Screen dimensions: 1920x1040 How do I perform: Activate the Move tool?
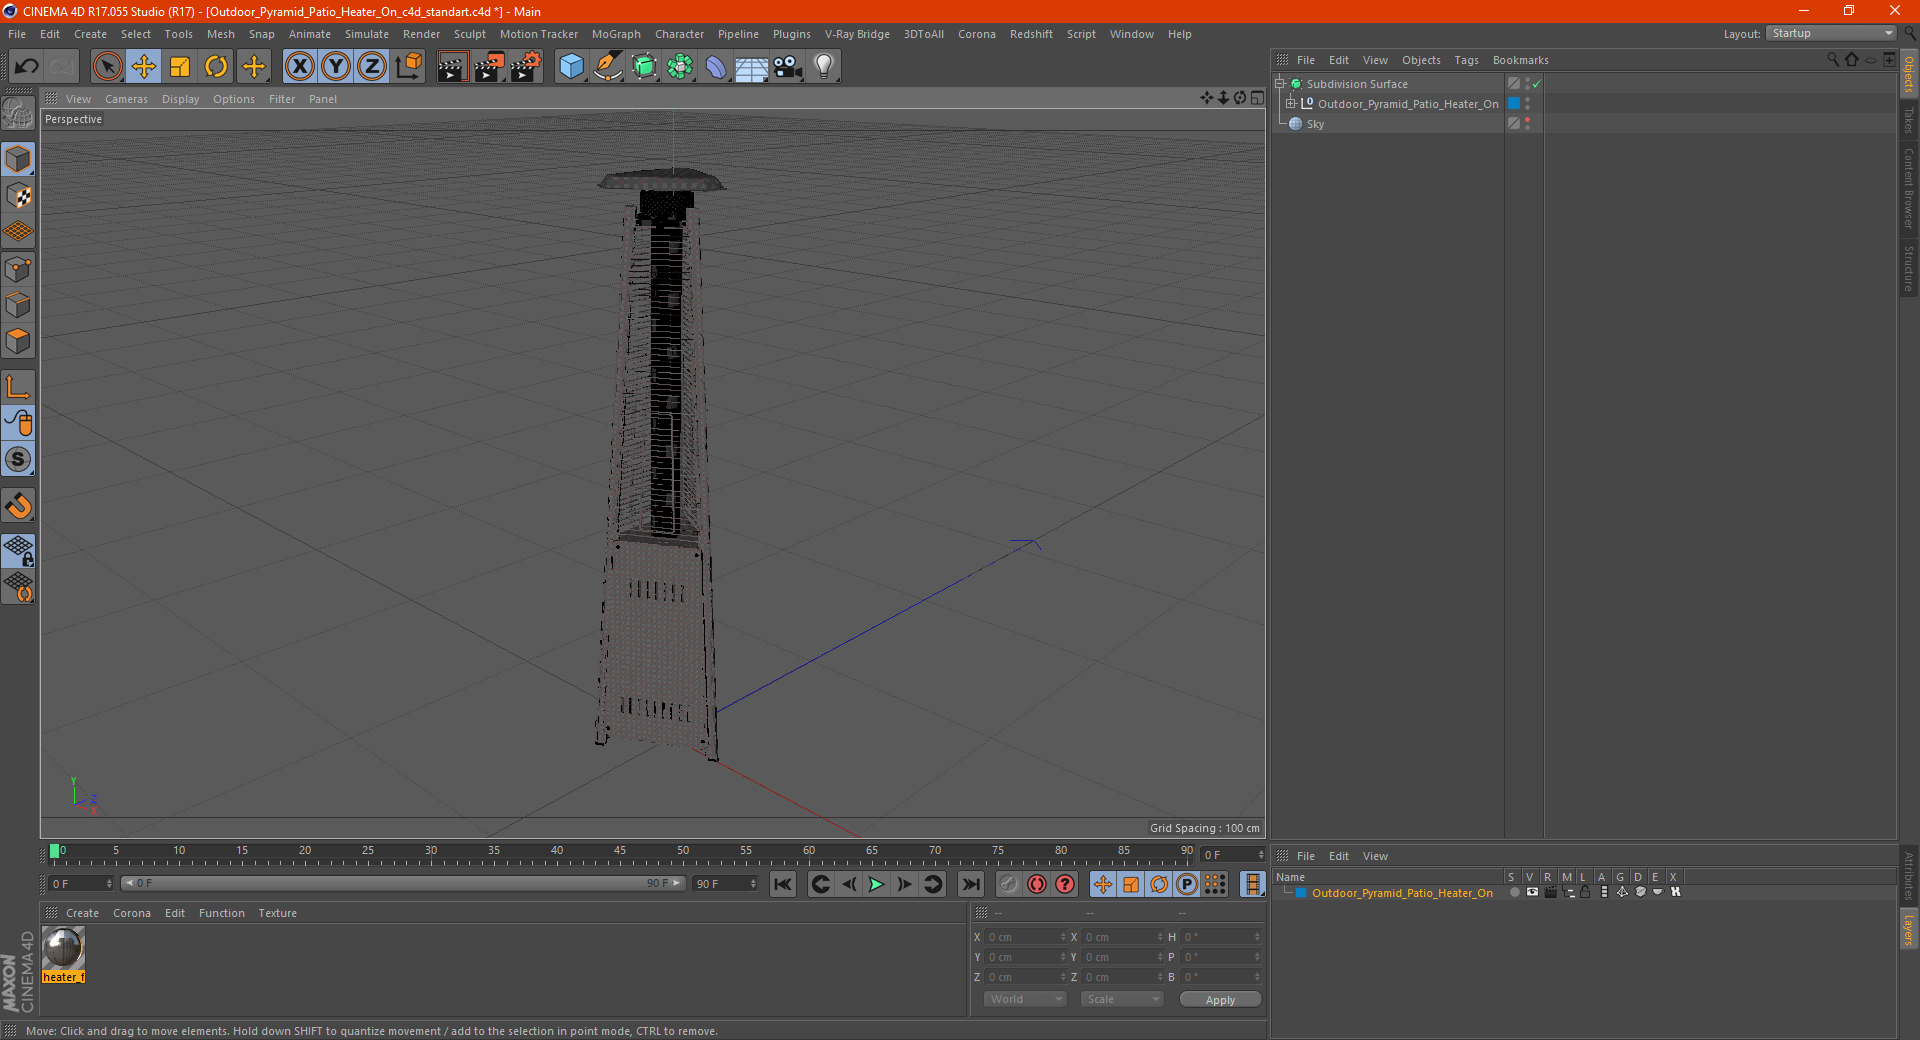(x=144, y=67)
